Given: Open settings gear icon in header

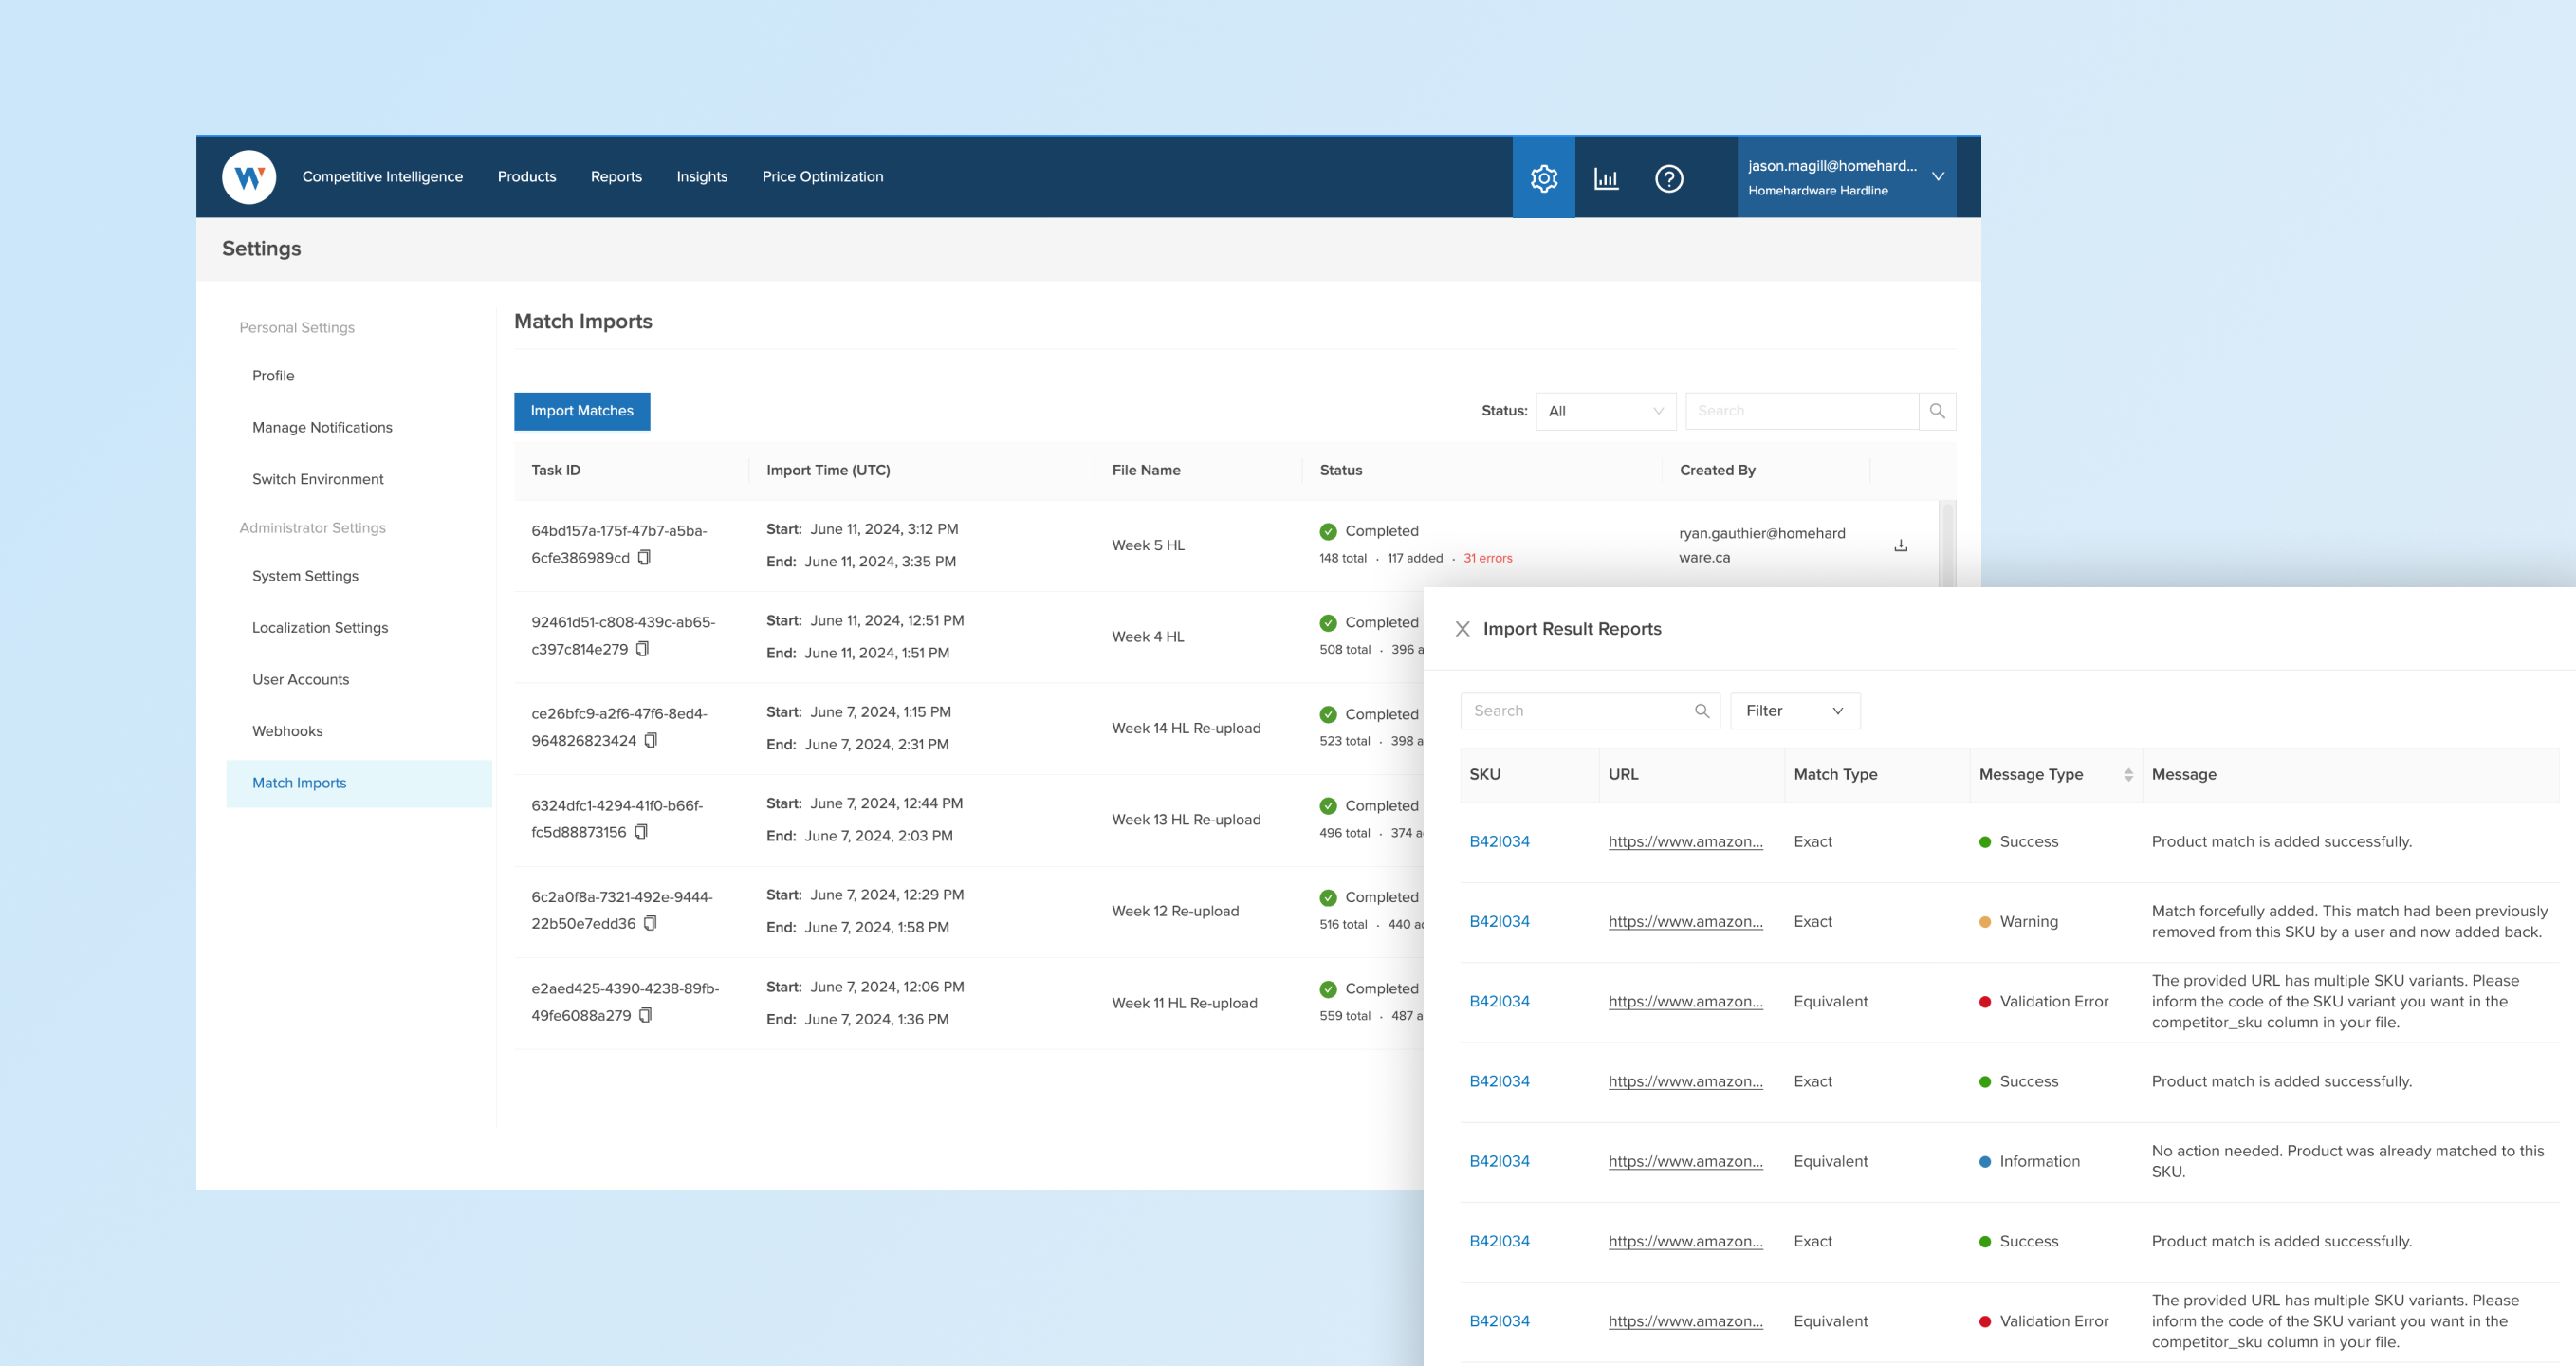Looking at the screenshot, I should [1543, 178].
